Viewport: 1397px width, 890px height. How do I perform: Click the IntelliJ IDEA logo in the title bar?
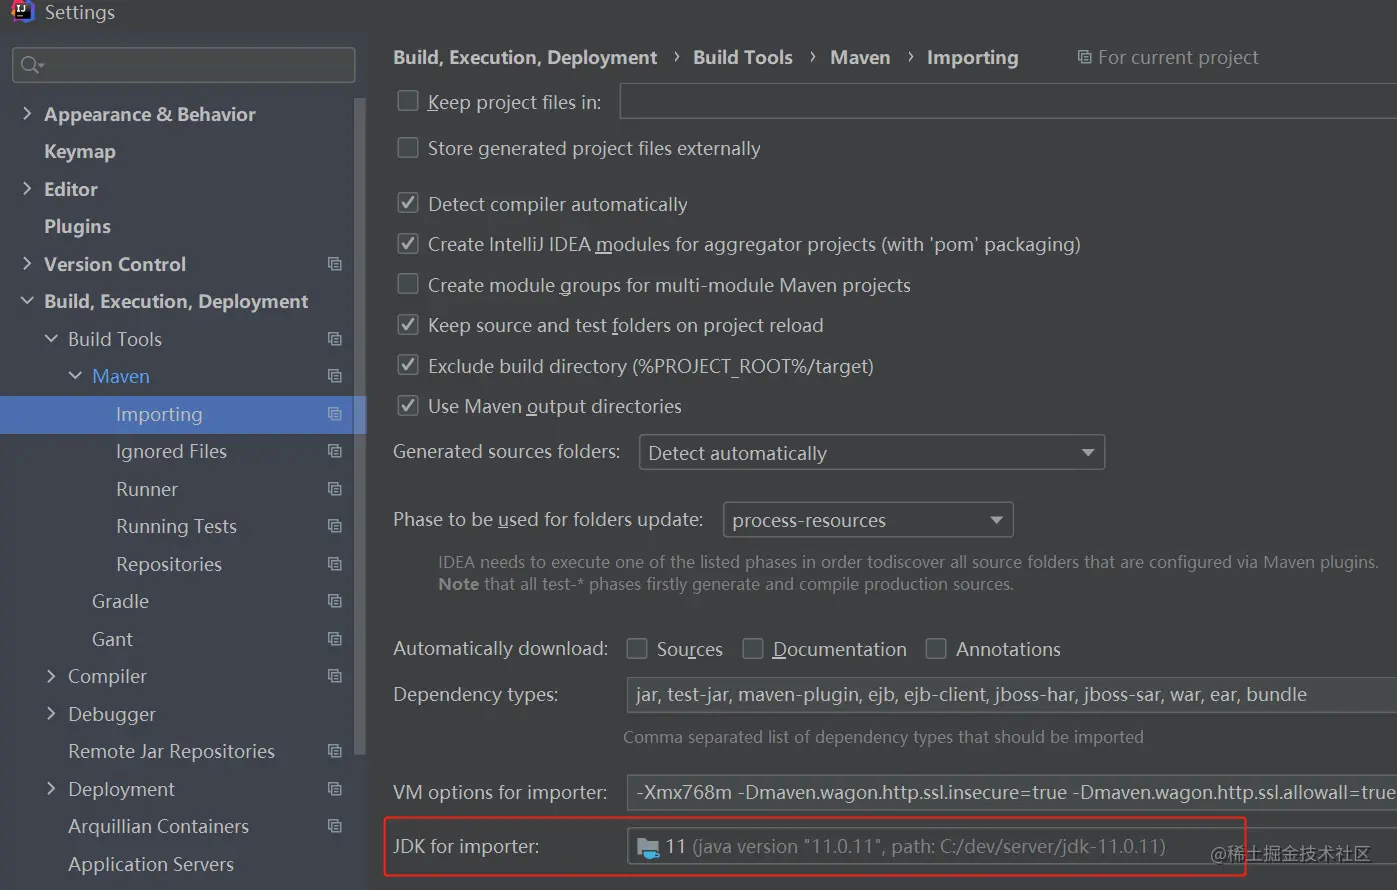[x=22, y=11]
